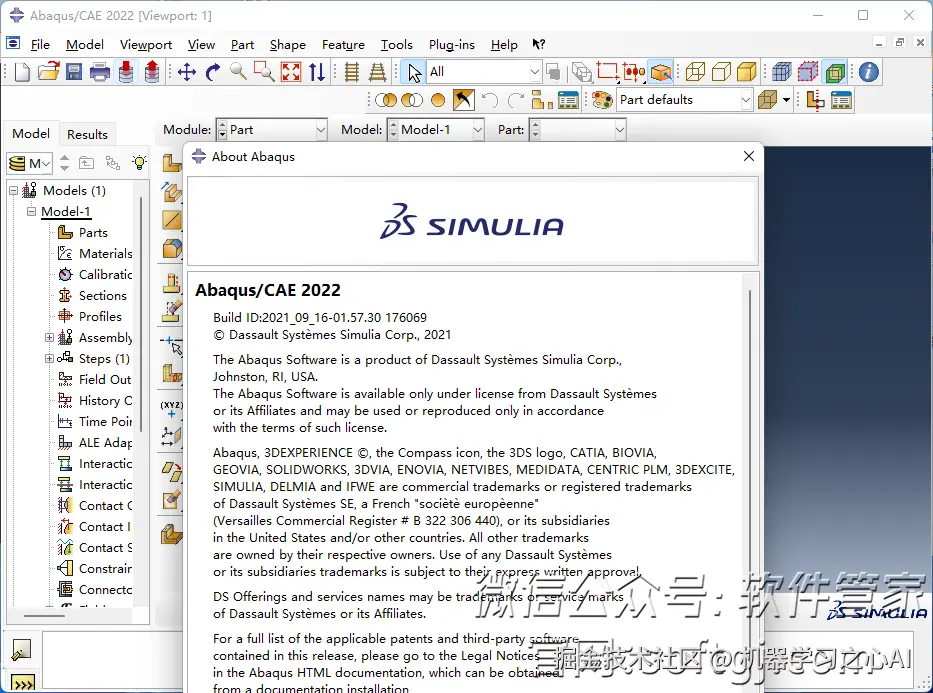This screenshot has height=693, width=933.
Task: Click the Cycle Views arrows icon
Action: click(x=317, y=72)
